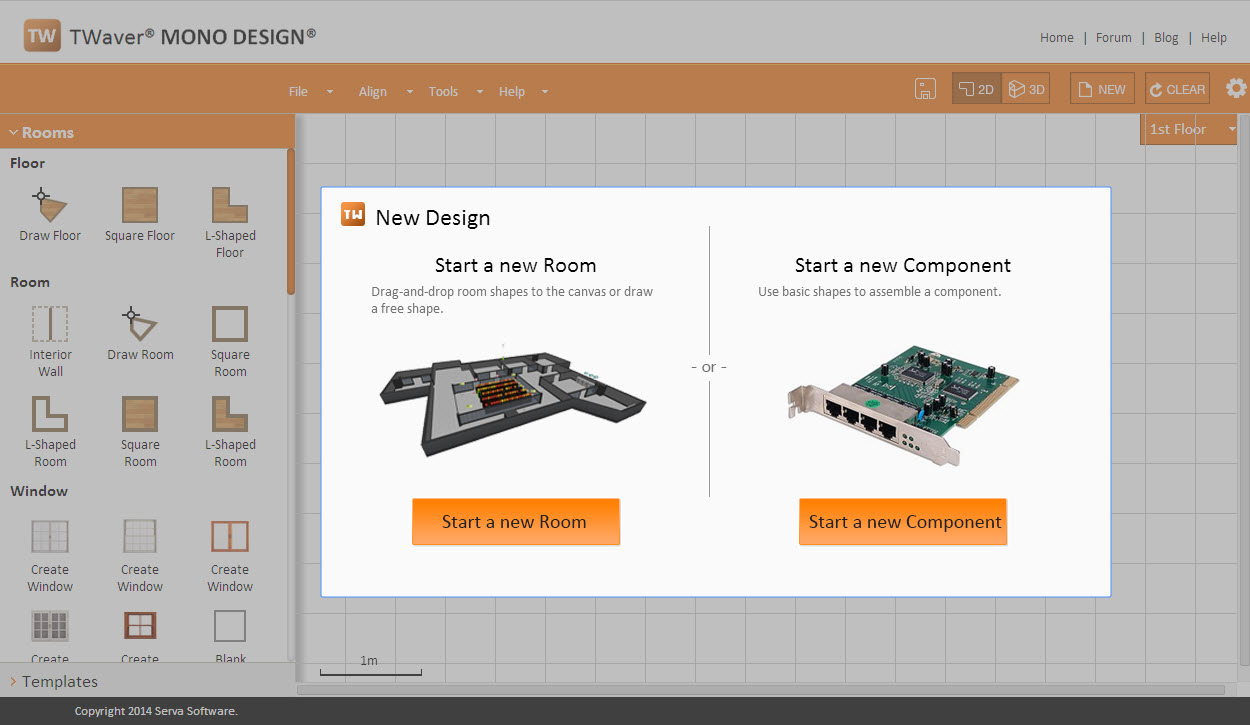Select the Draw Floor tool

[x=50, y=215]
